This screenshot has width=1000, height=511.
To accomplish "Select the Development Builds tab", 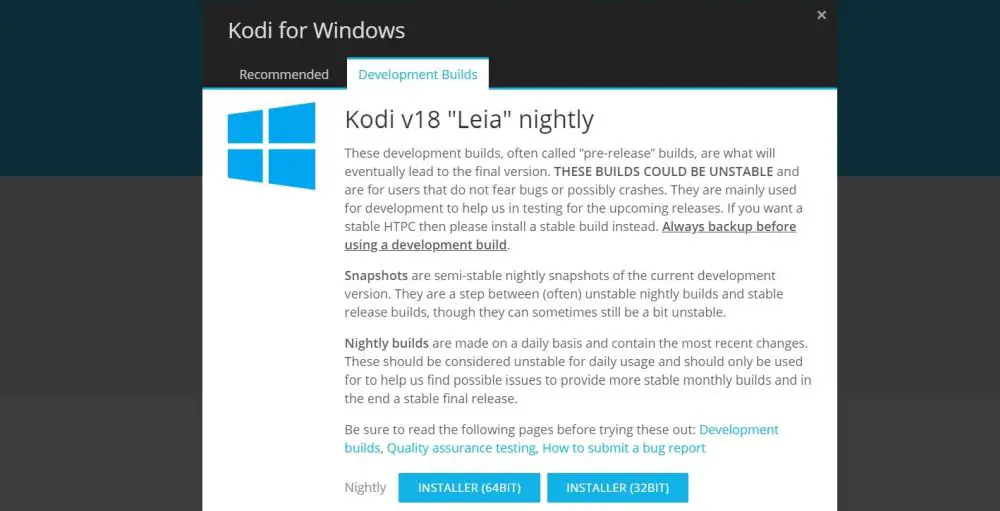I will point(417,74).
